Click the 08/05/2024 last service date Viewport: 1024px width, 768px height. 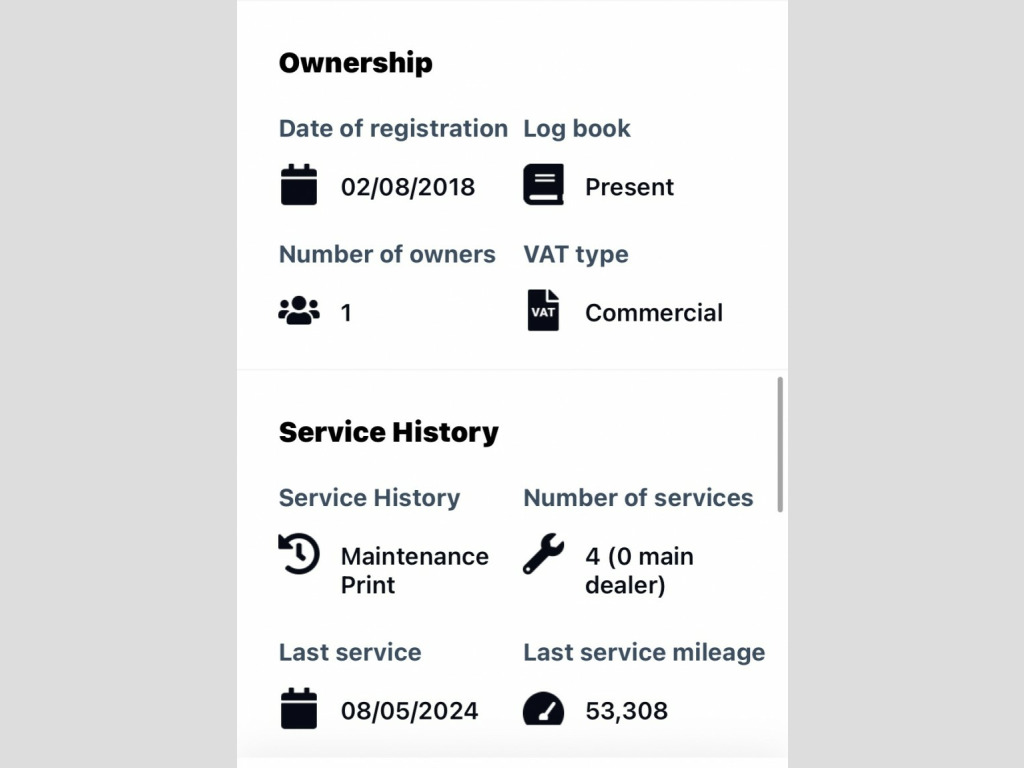coord(409,711)
